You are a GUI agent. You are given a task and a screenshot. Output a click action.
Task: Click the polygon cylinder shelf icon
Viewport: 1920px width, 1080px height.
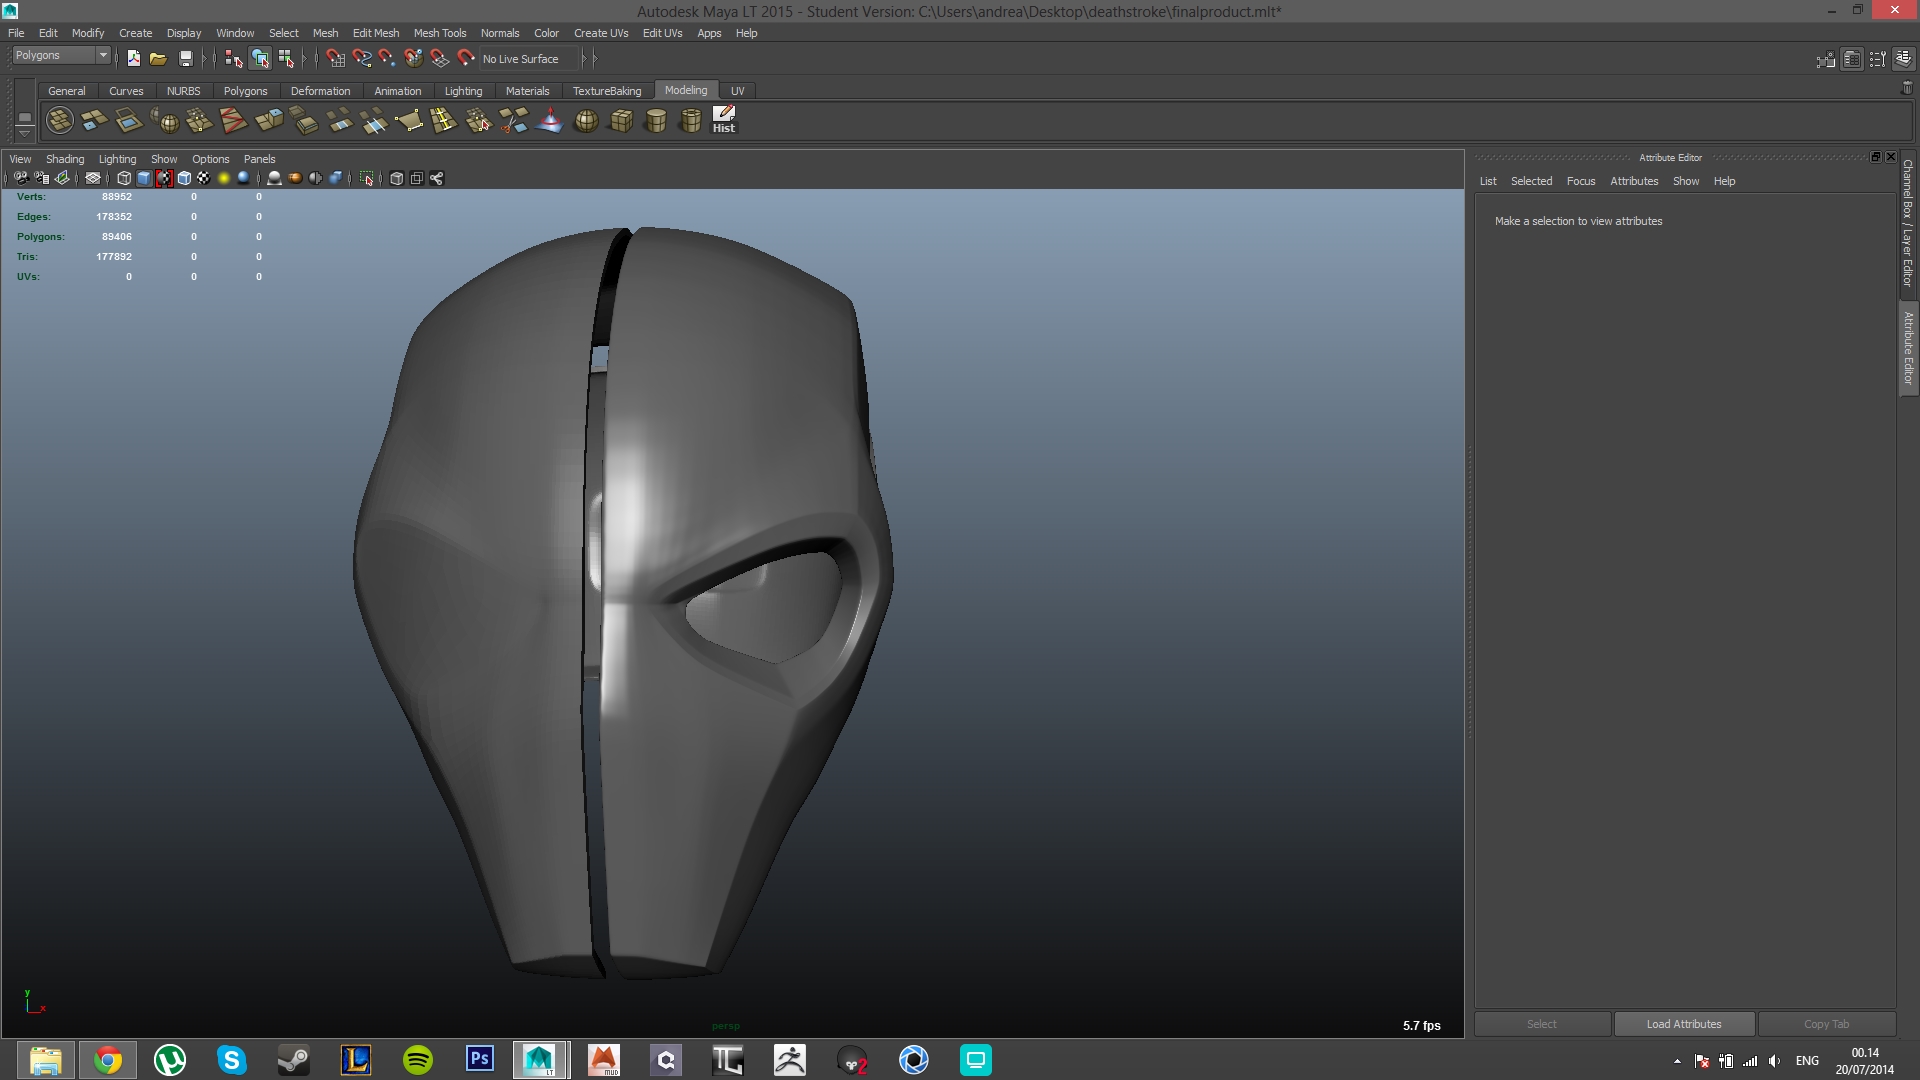(x=656, y=121)
